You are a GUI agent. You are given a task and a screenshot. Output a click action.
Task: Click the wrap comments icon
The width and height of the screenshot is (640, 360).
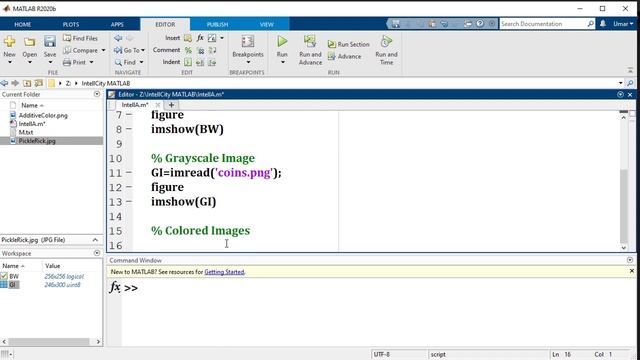coord(212,50)
